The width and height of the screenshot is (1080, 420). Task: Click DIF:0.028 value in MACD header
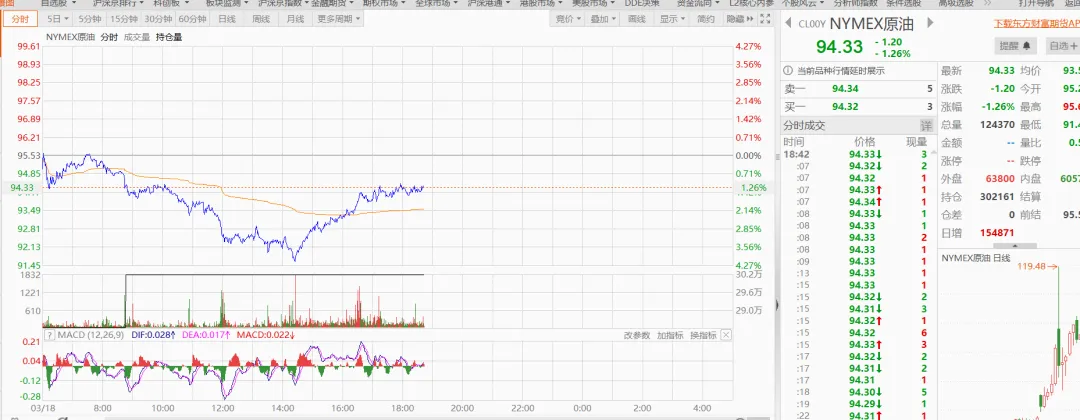pyautogui.click(x=151, y=335)
